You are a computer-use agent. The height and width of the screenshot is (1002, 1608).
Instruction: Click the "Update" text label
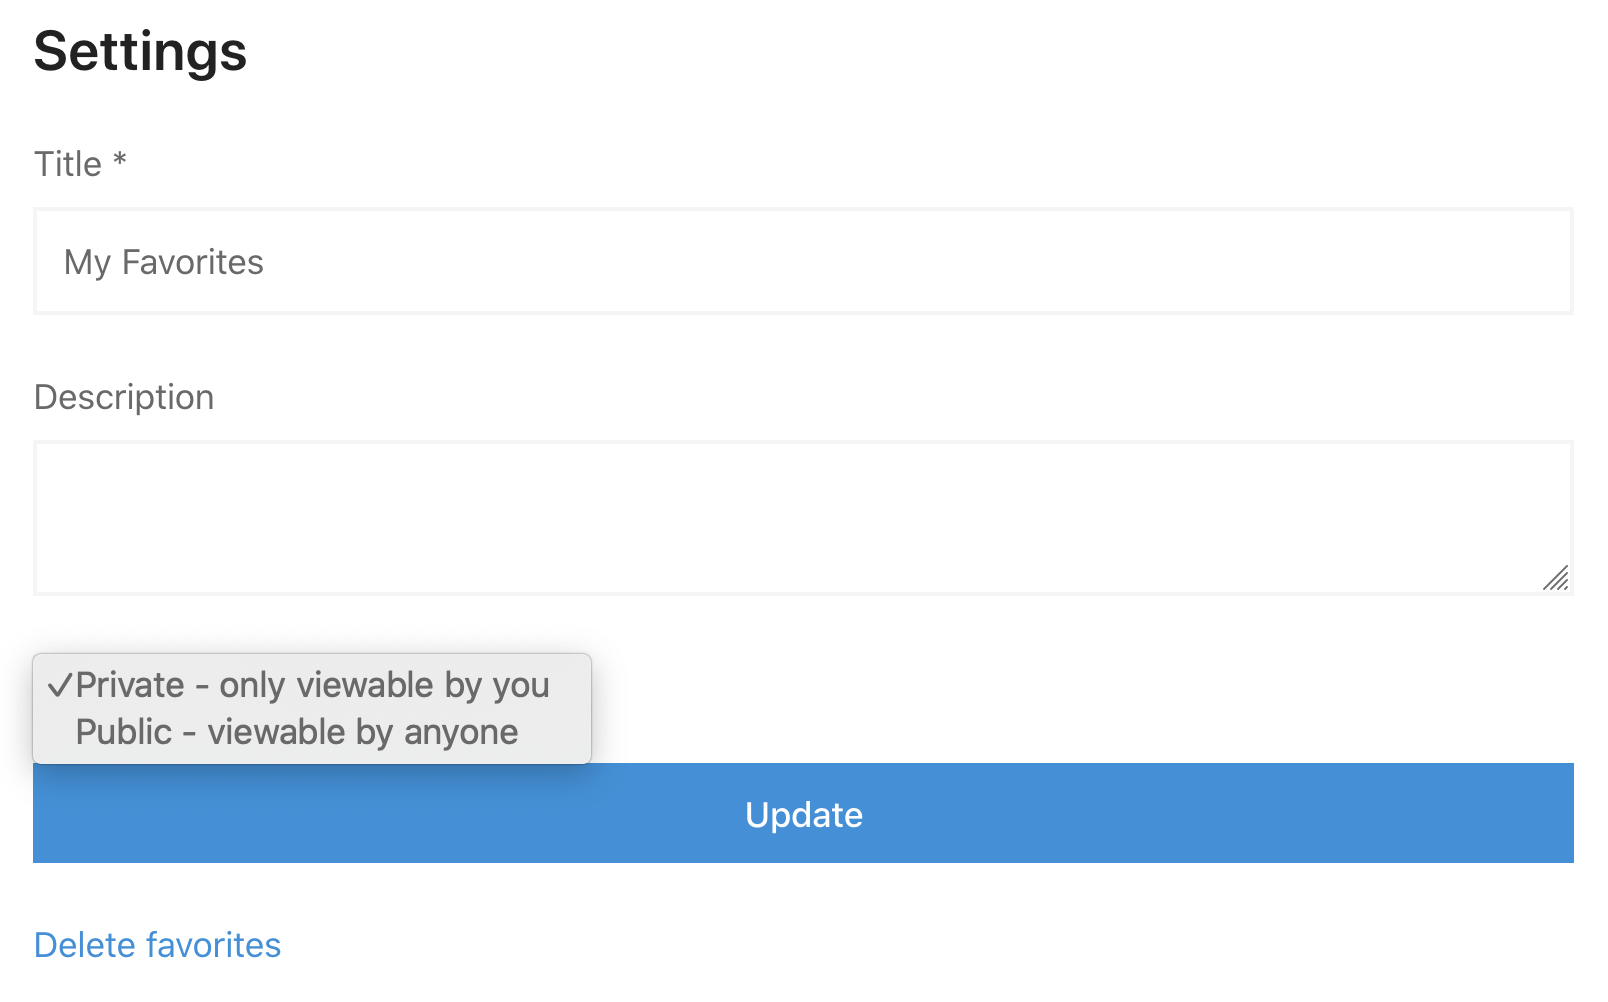click(x=804, y=815)
